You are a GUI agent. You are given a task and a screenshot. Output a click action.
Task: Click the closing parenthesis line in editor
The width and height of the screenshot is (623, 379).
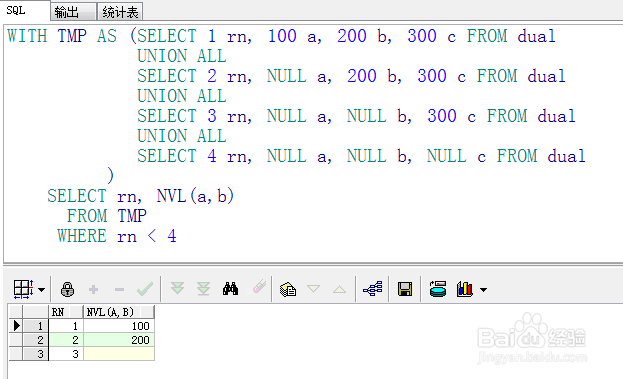[x=110, y=176]
